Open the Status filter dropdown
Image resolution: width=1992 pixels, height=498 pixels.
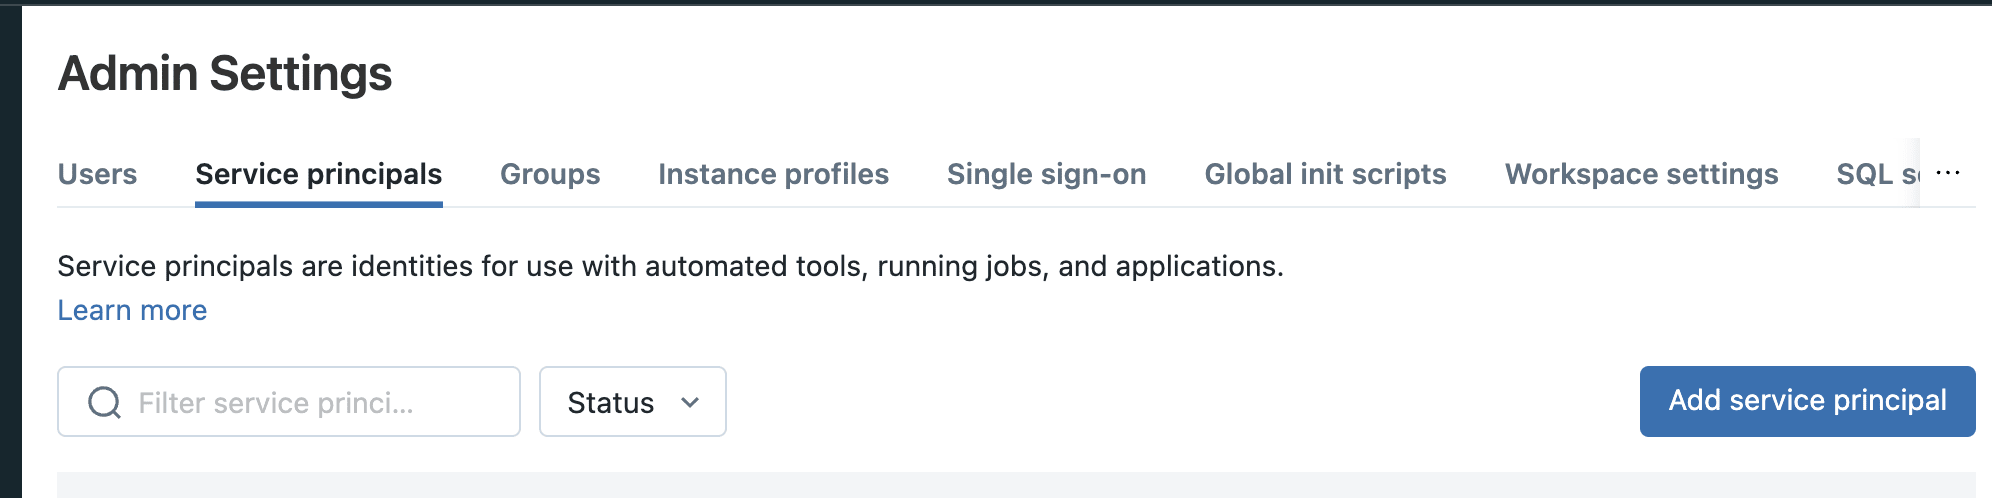coord(611,402)
